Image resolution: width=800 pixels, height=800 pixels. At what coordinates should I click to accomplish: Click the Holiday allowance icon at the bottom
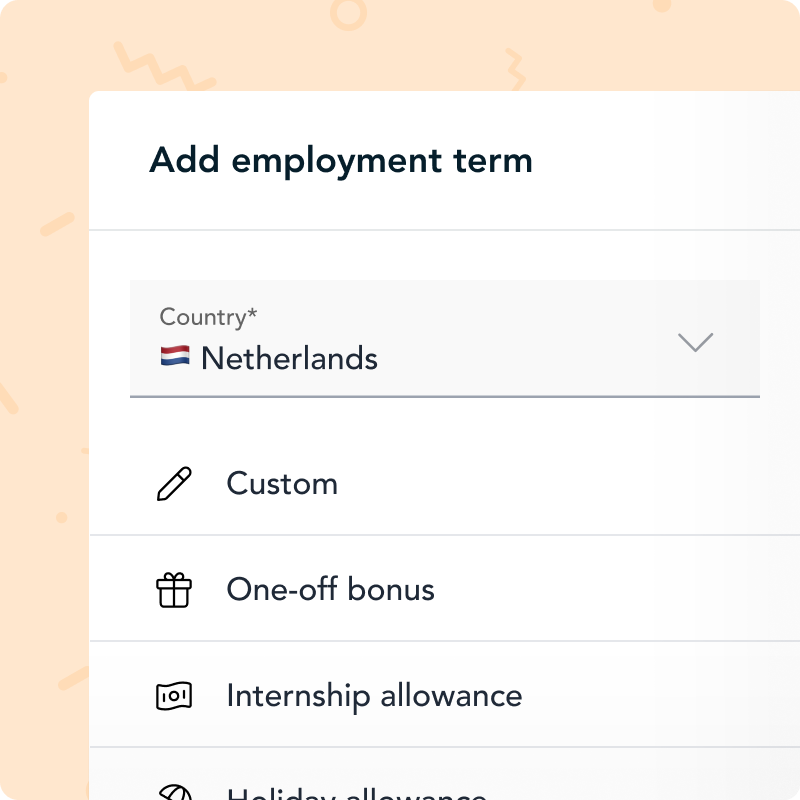174,793
